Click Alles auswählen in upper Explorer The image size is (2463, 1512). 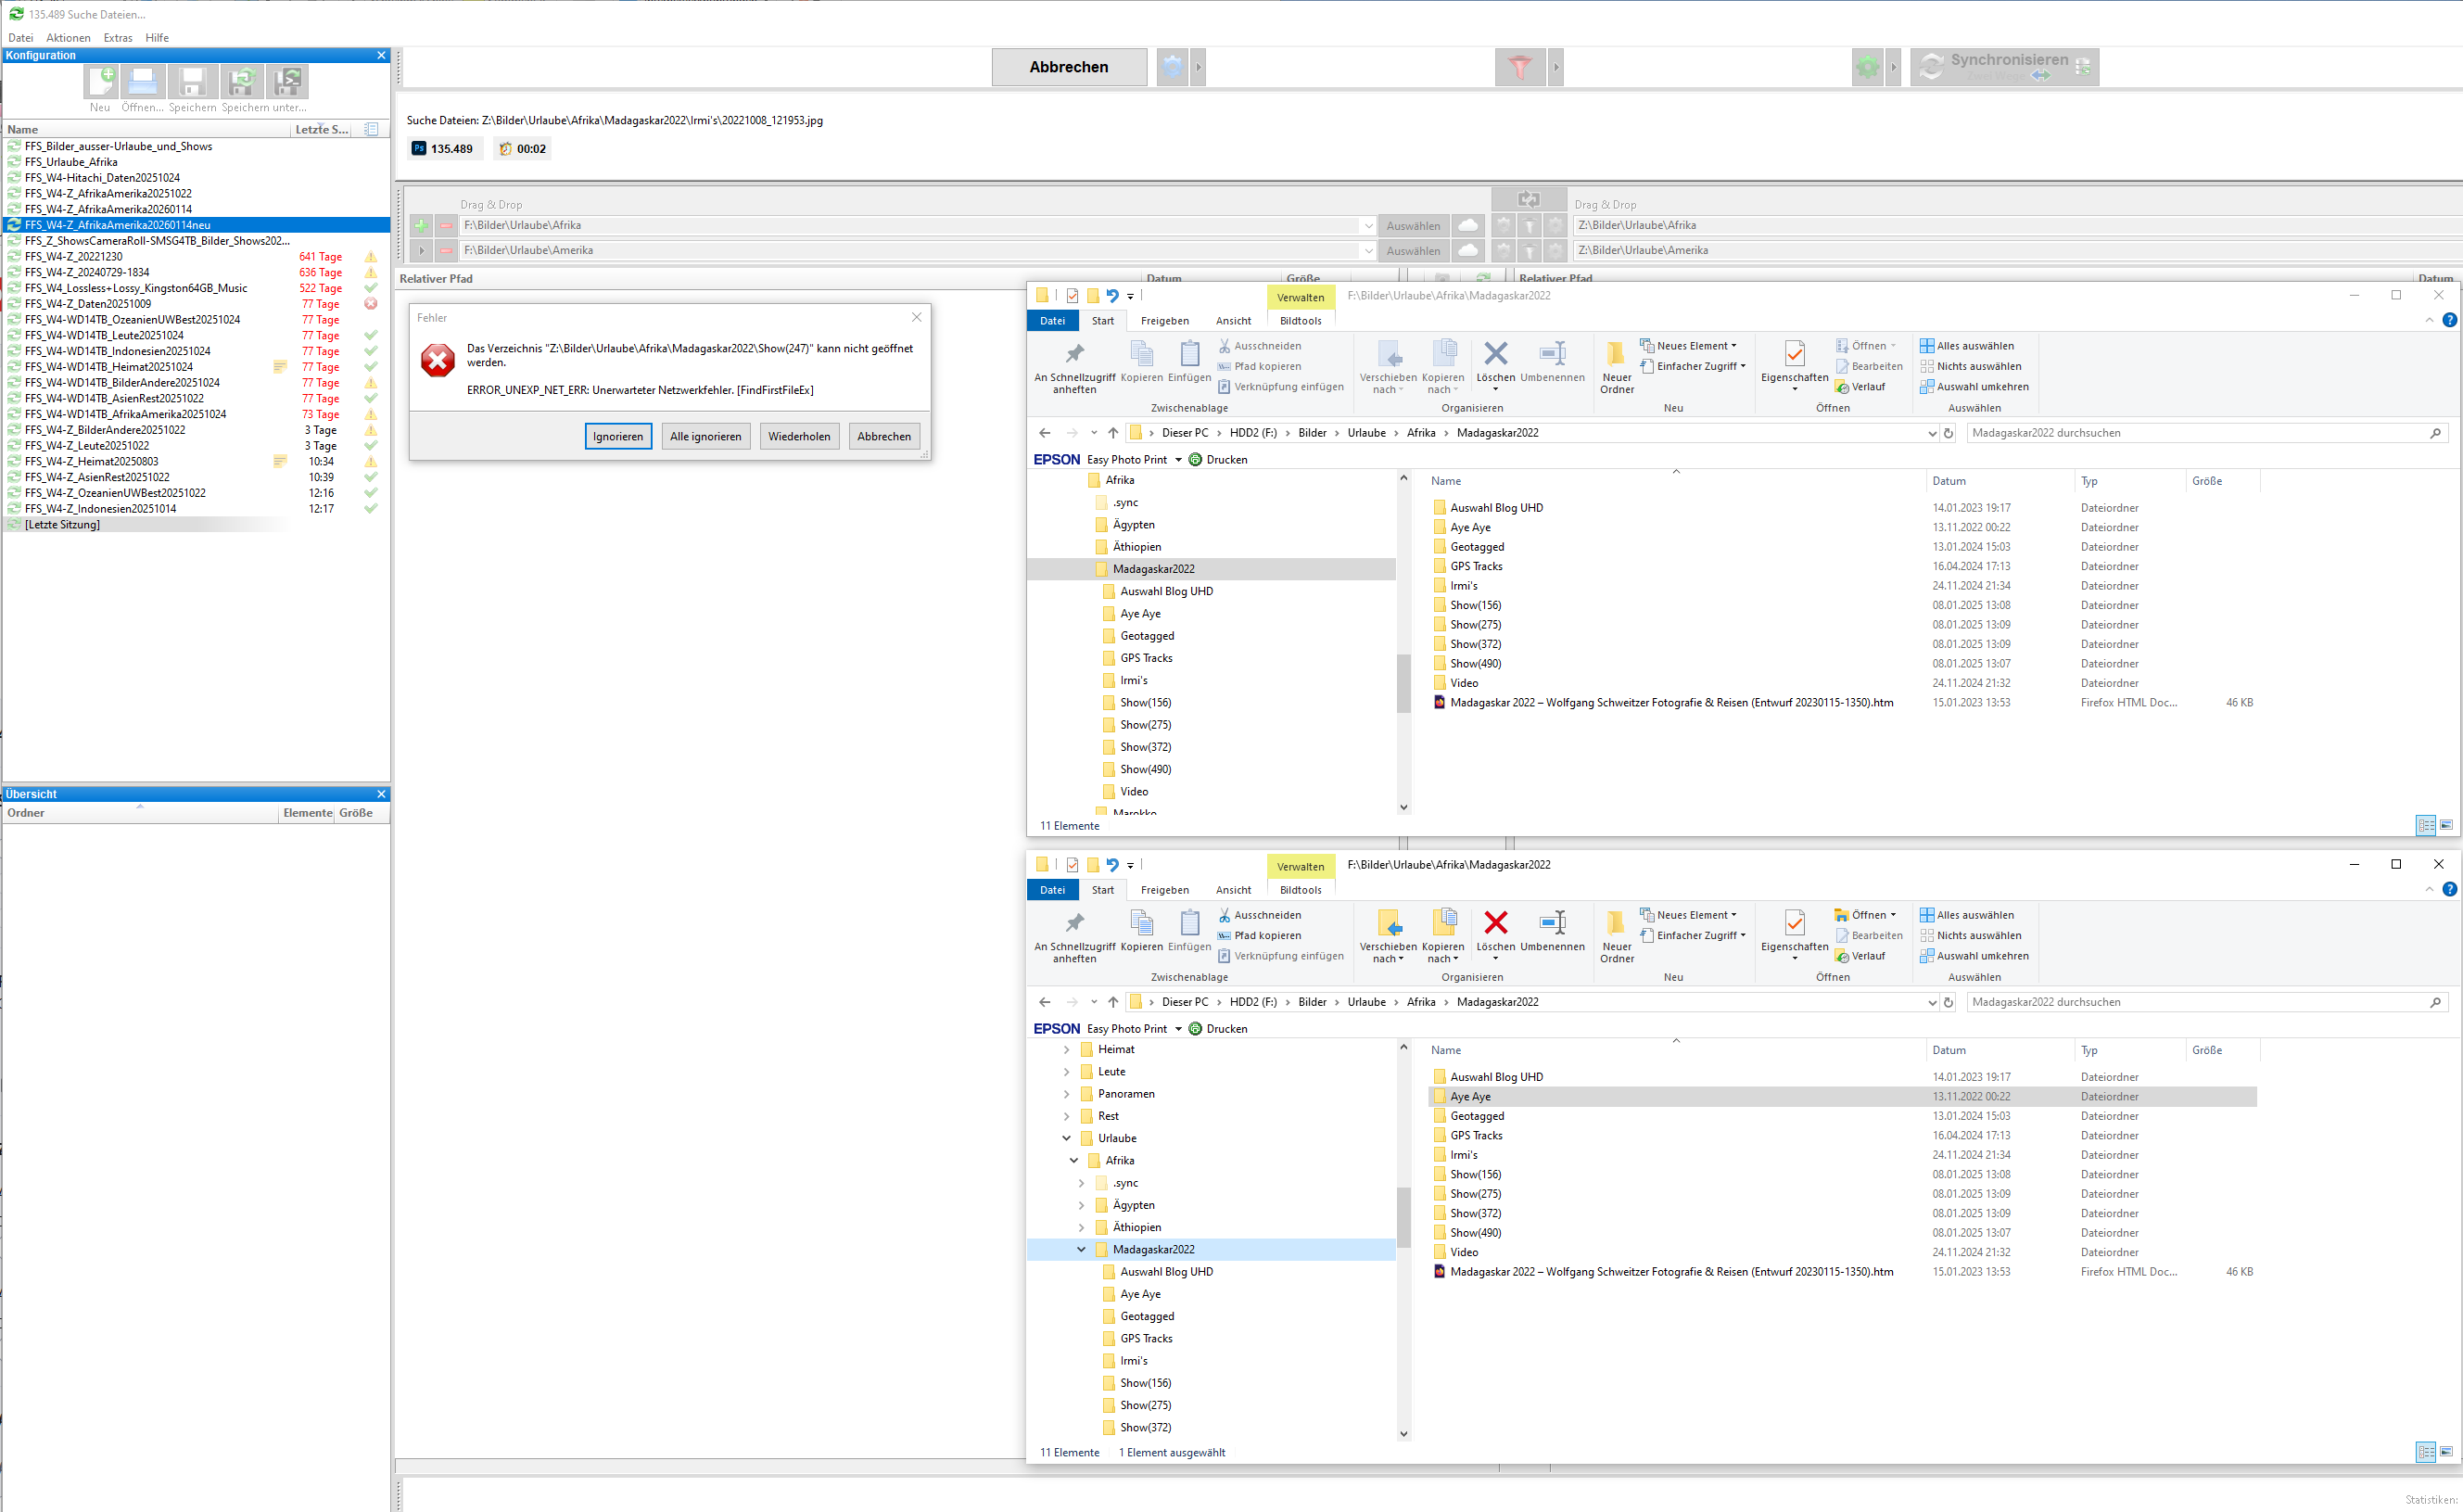click(x=1966, y=346)
